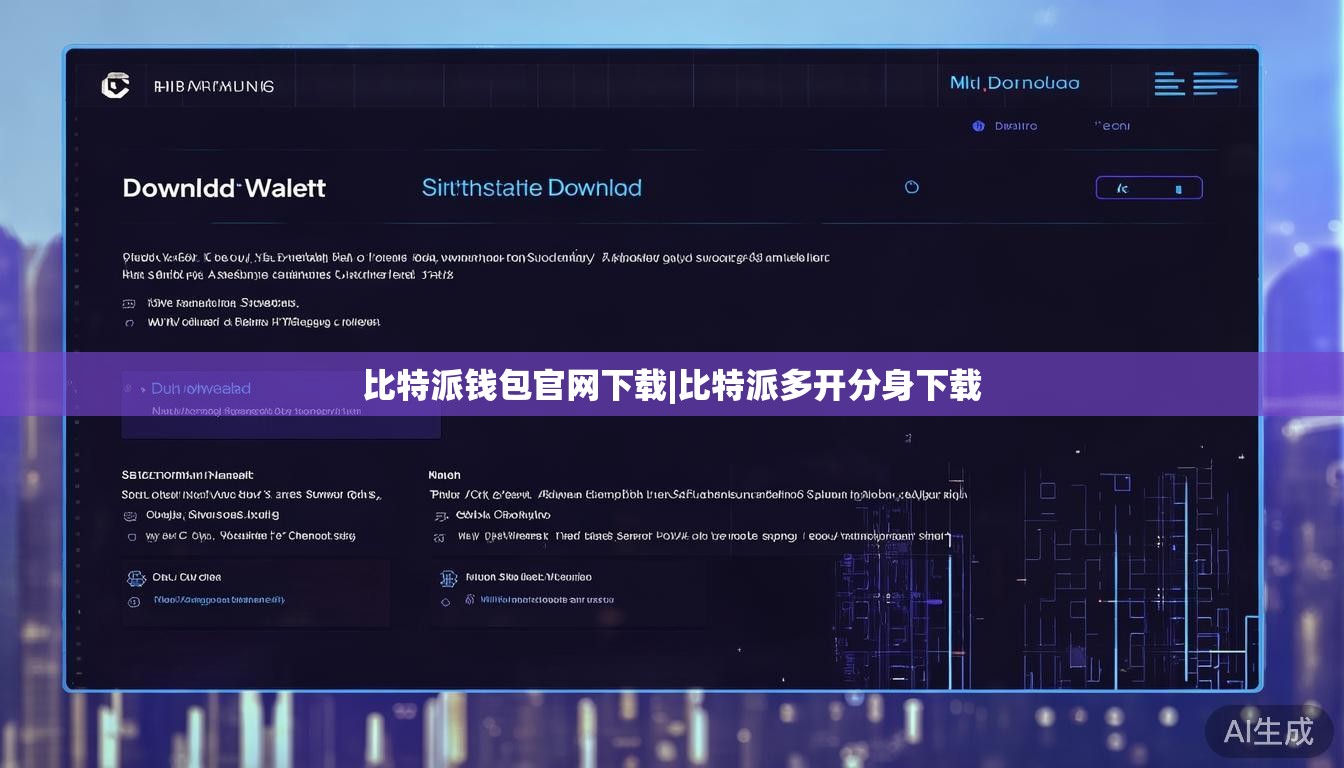This screenshot has height=768, width=1344.
Task: Switch to the Sirt'thstatie Downlad tab
Action: pyautogui.click(x=531, y=187)
